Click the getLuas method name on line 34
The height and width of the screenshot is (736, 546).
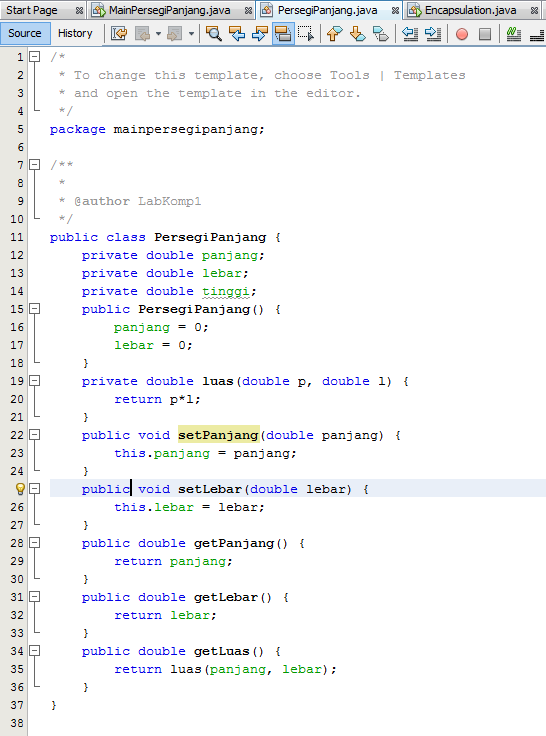point(222,651)
